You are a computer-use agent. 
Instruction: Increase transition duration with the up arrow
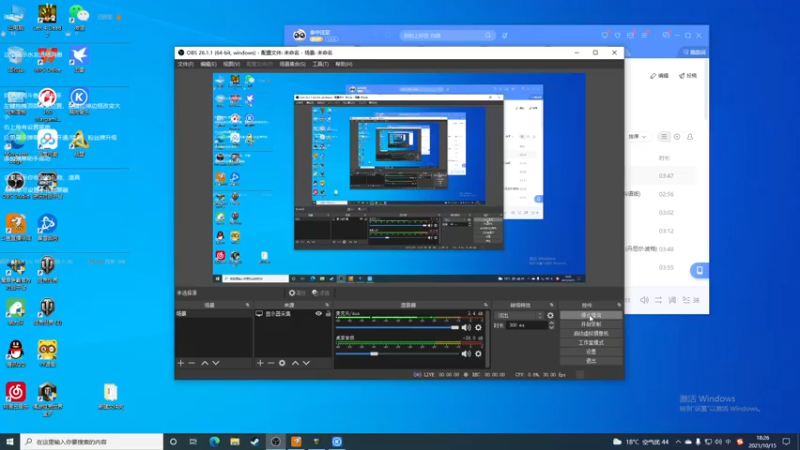tap(552, 323)
